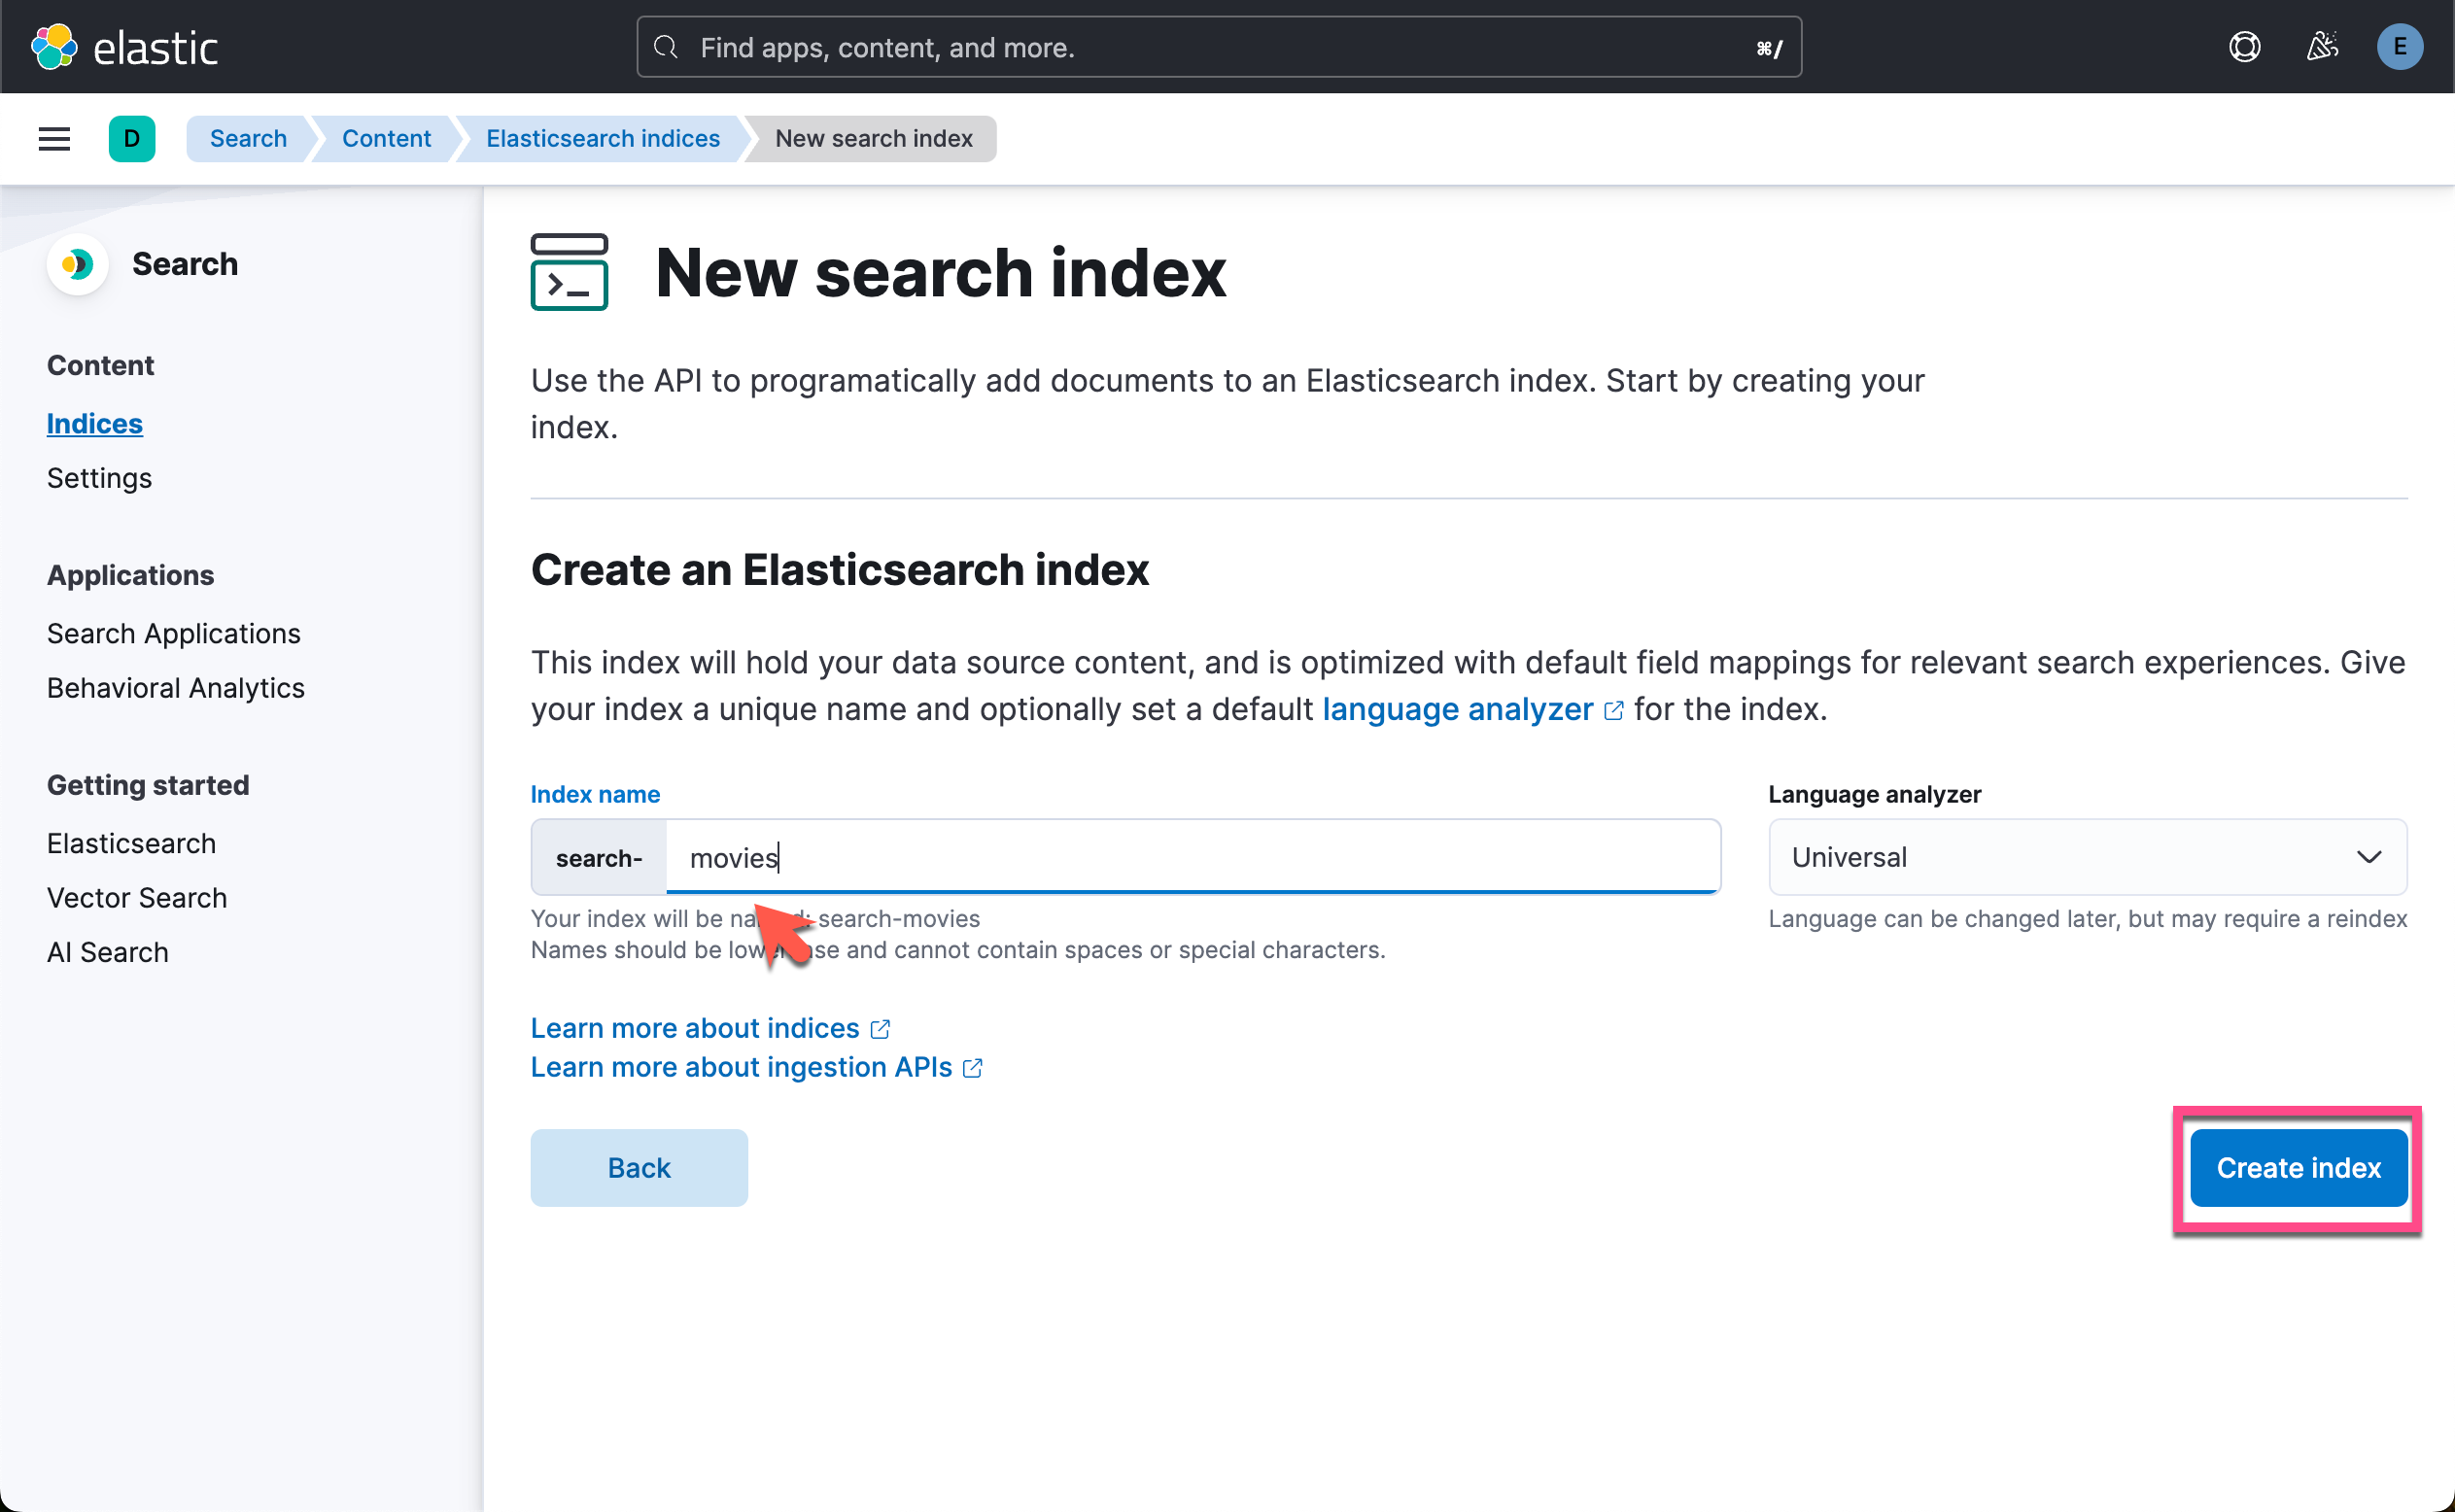Click the Back button
Image resolution: width=2455 pixels, height=1512 pixels.
(639, 1167)
